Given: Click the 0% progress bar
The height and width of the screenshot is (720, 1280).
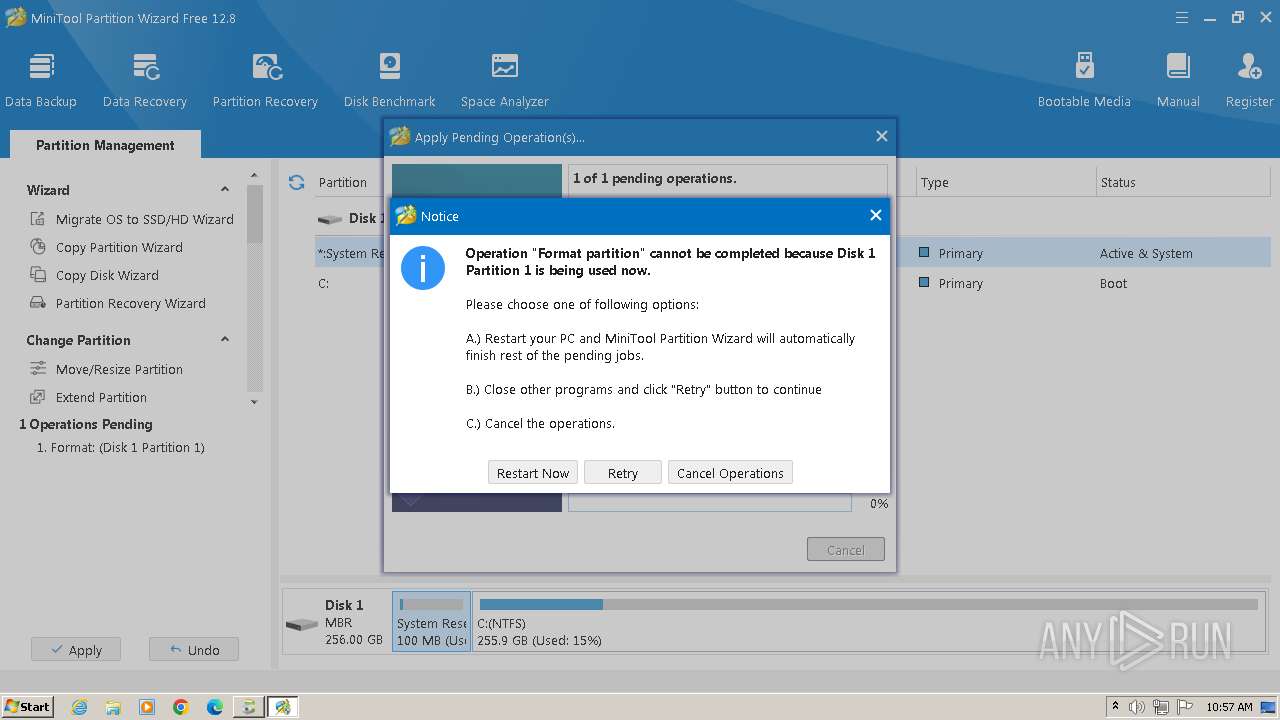Looking at the screenshot, I should tap(710, 503).
